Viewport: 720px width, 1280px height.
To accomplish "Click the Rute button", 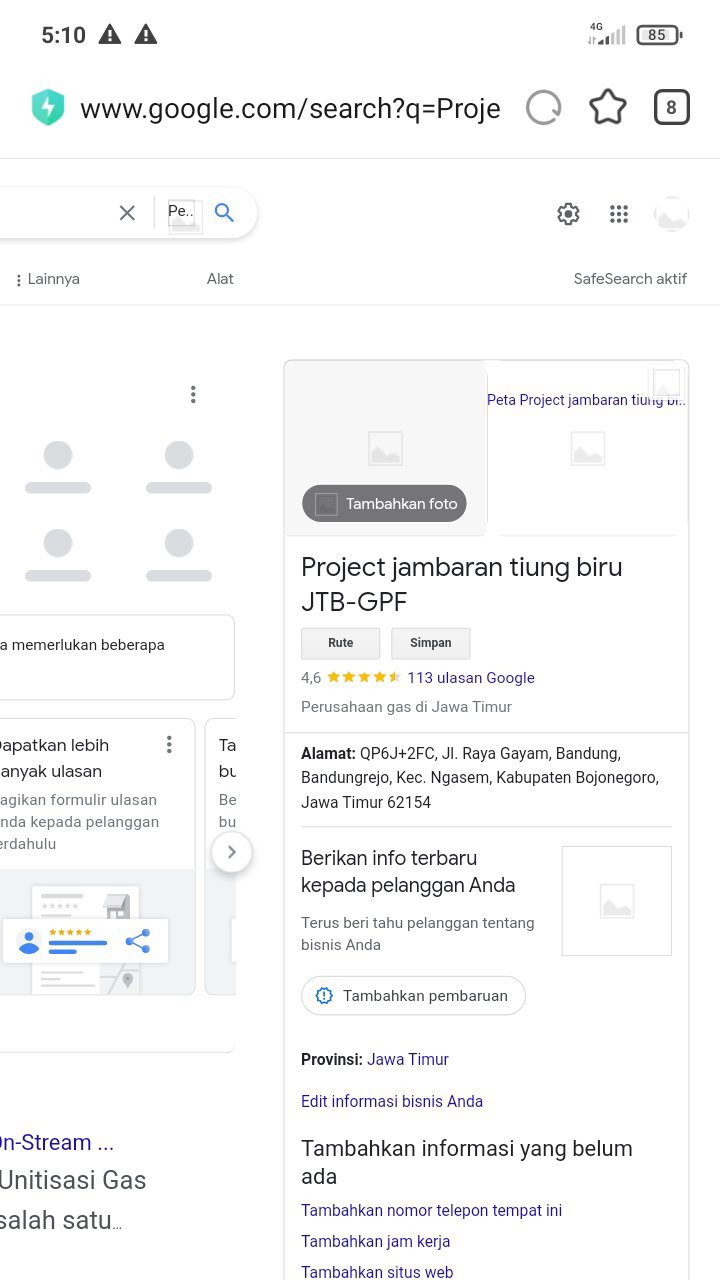I will pos(341,643).
